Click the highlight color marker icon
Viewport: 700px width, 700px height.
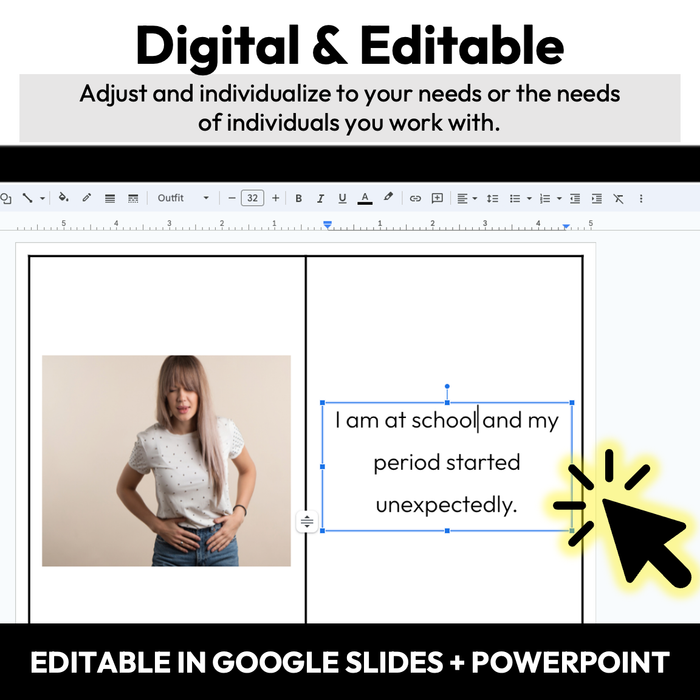388,198
